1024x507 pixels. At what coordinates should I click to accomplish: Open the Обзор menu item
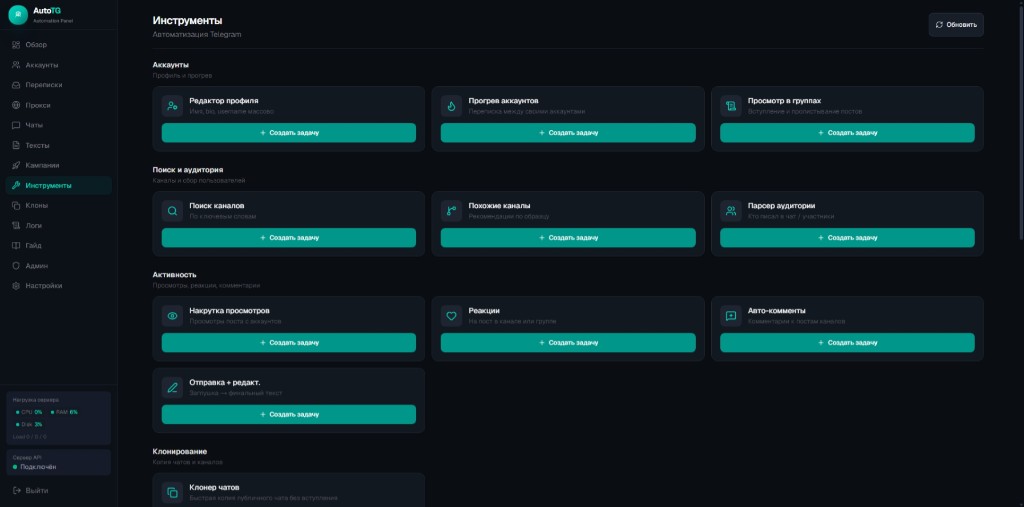coord(59,45)
